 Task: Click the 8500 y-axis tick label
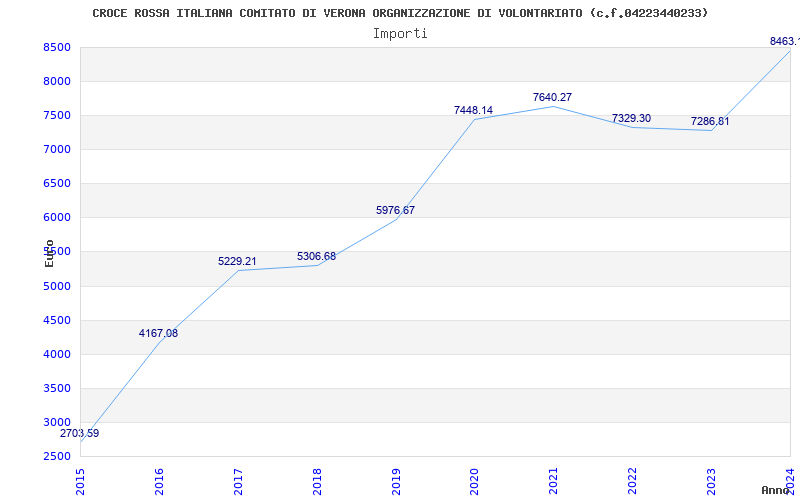(x=57, y=47)
